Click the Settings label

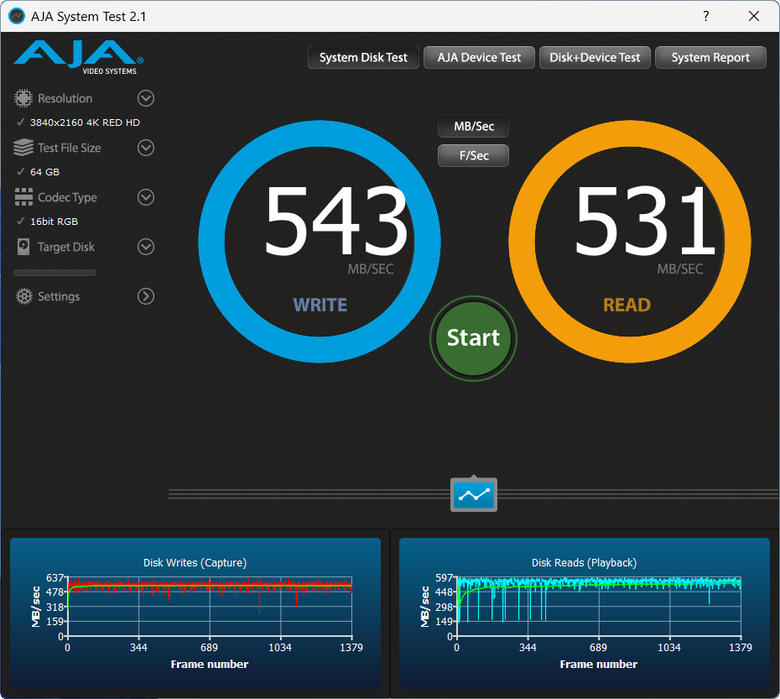tap(59, 297)
